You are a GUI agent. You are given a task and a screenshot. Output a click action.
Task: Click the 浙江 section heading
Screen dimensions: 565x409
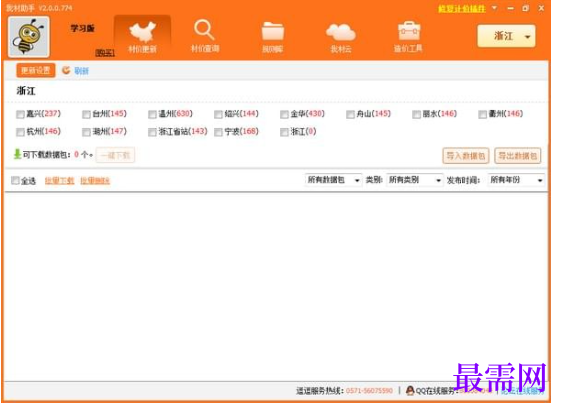26,91
